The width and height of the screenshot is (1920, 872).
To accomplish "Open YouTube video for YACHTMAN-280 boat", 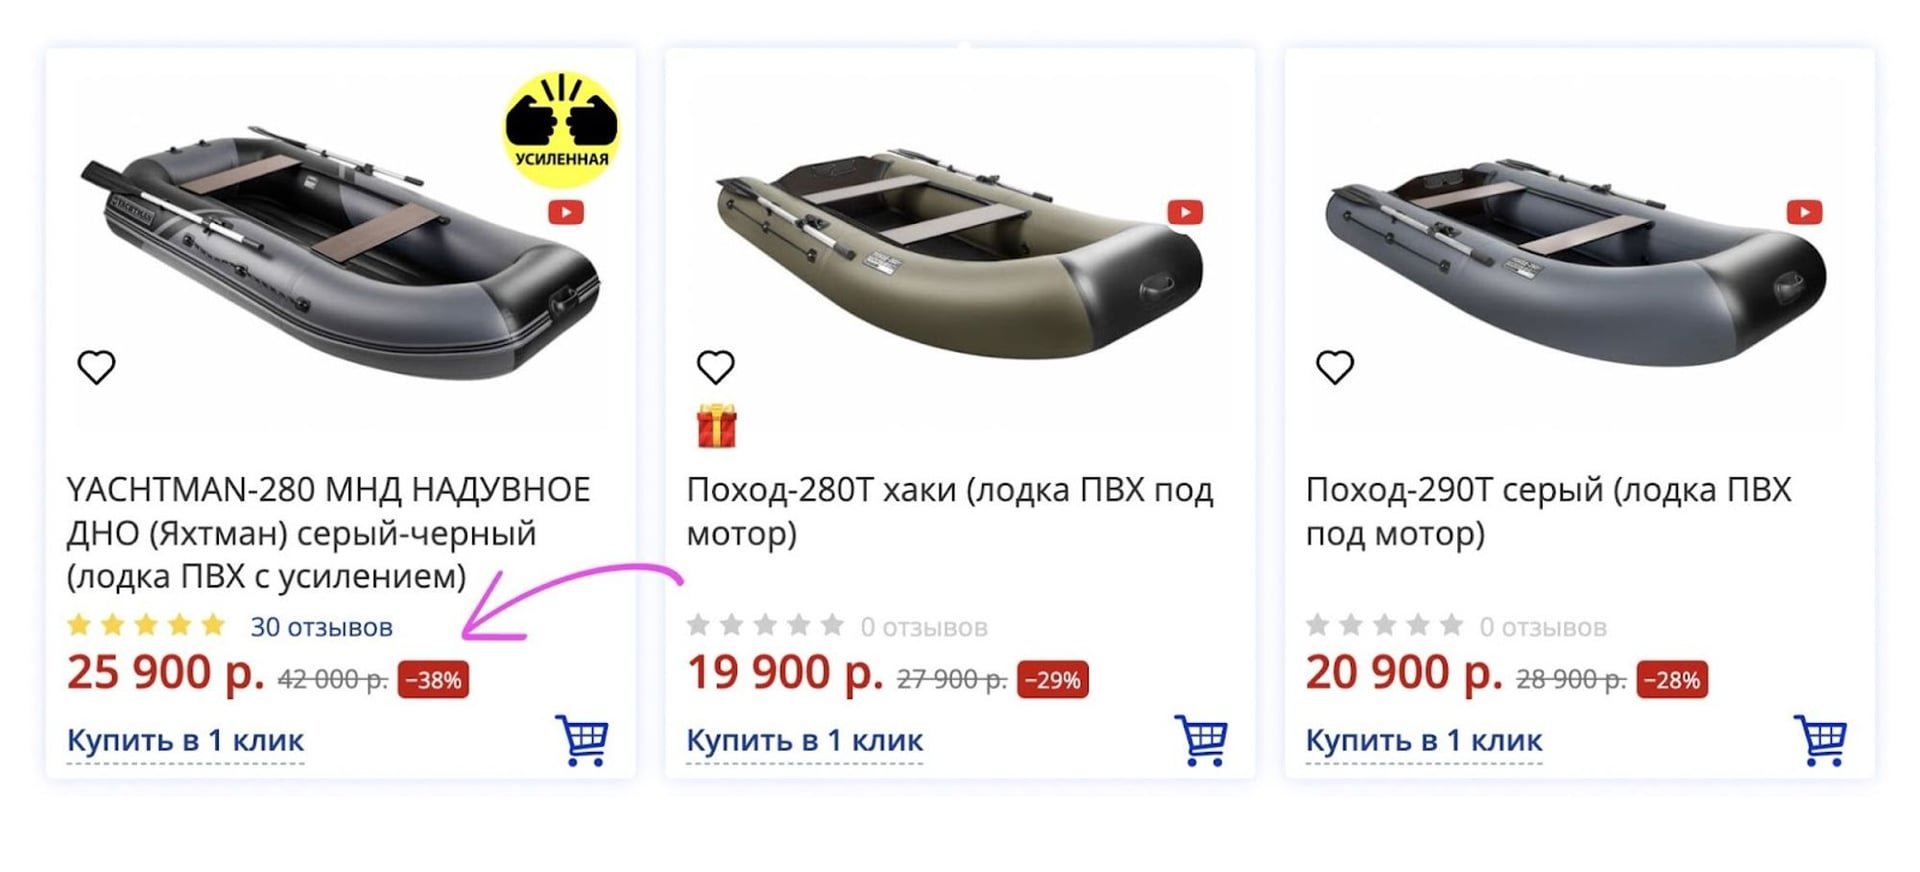I will [x=567, y=211].
